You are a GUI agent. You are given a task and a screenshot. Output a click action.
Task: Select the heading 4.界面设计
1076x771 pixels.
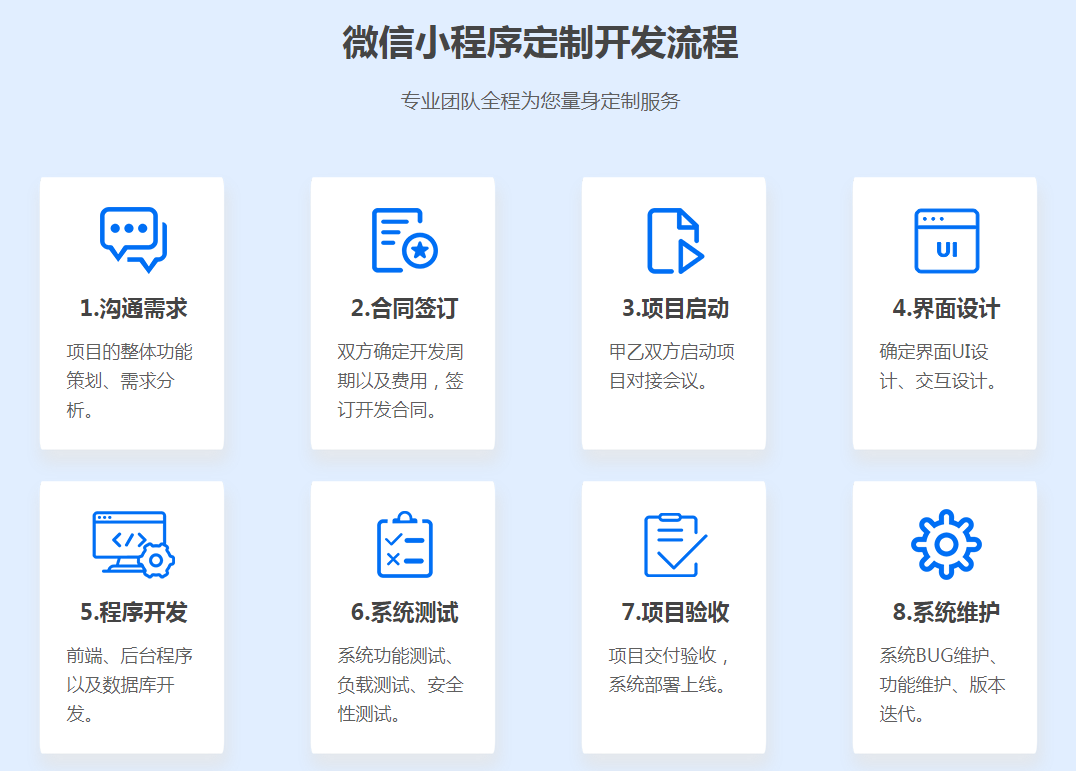coord(946,309)
